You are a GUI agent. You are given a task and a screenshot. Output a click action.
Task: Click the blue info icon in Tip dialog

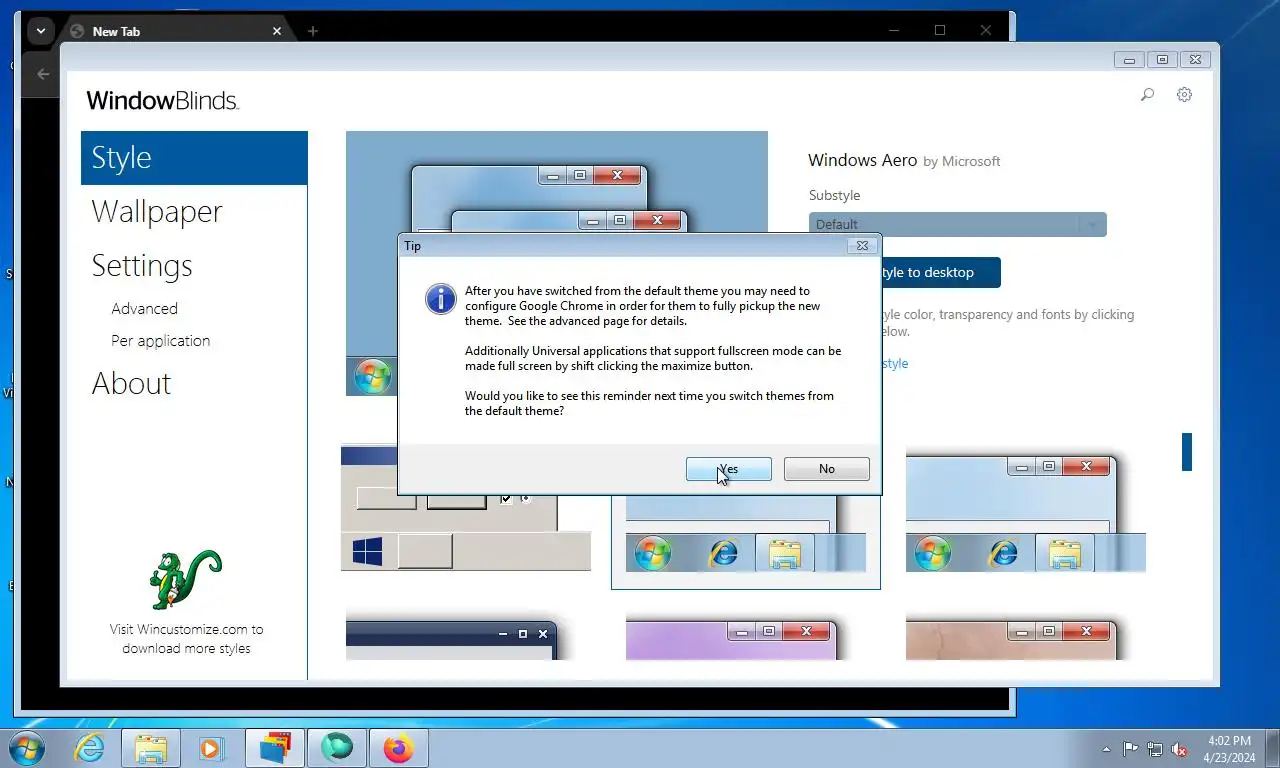[x=441, y=299]
